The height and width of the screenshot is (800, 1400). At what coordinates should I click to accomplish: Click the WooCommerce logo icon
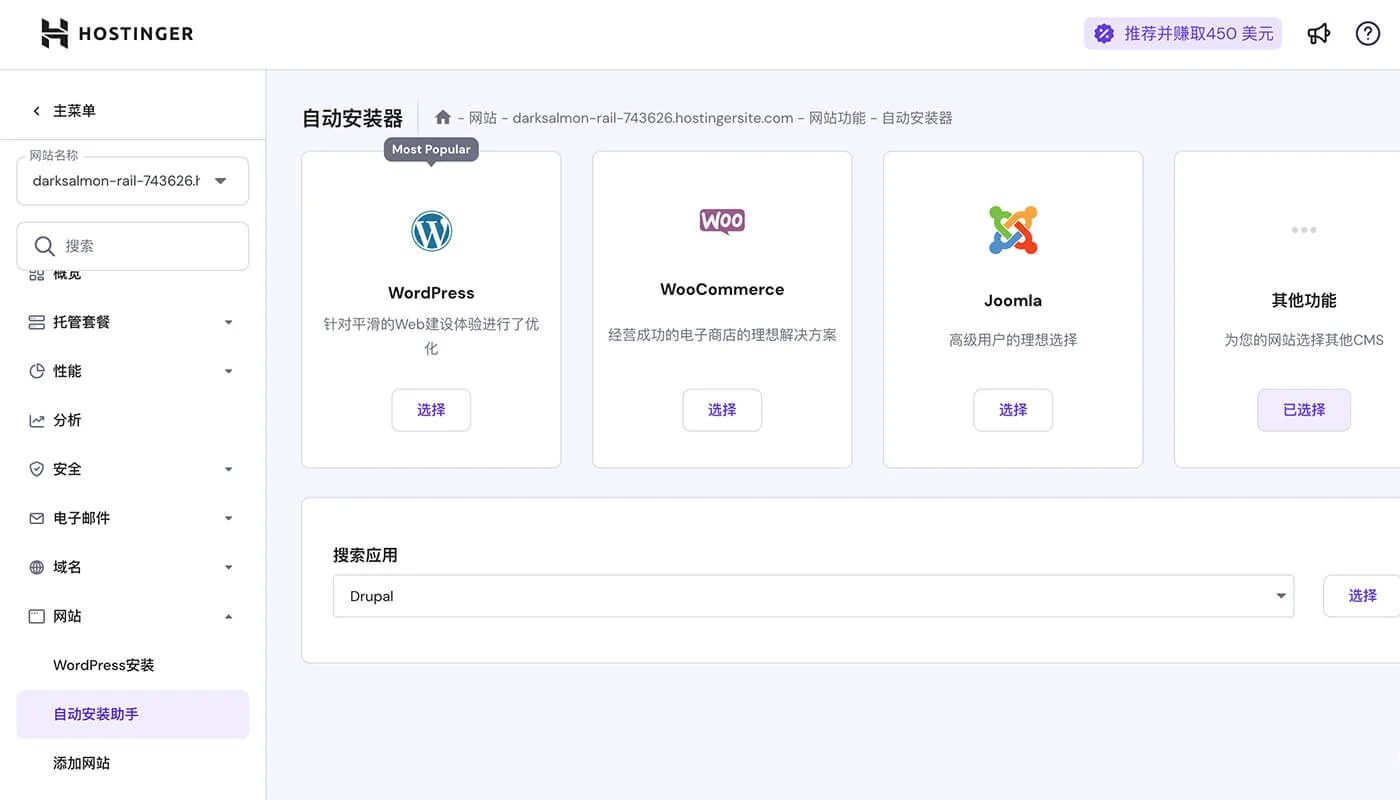pyautogui.click(x=722, y=221)
